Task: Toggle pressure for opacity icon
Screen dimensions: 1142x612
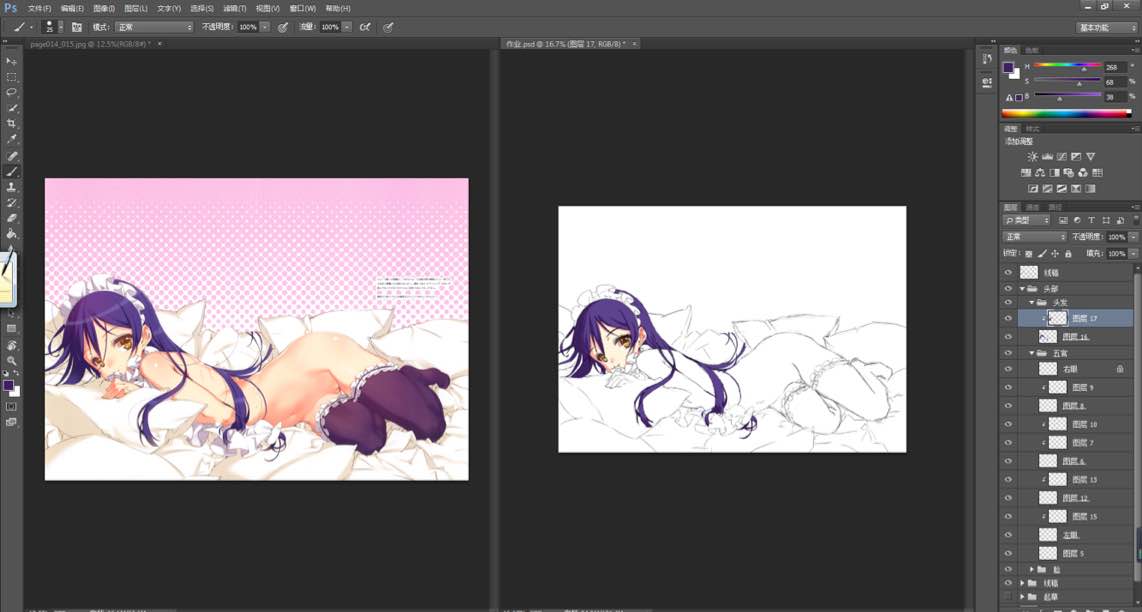Action: click(283, 27)
